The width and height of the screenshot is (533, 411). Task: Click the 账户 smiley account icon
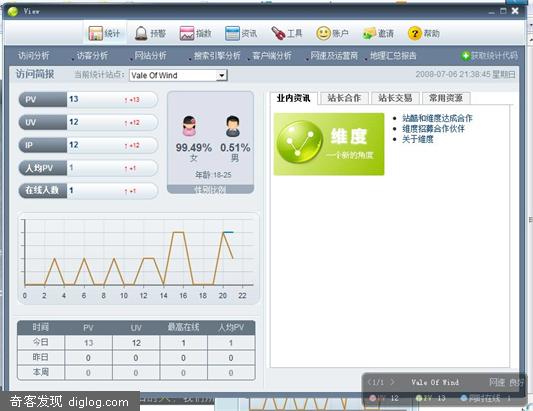point(323,33)
